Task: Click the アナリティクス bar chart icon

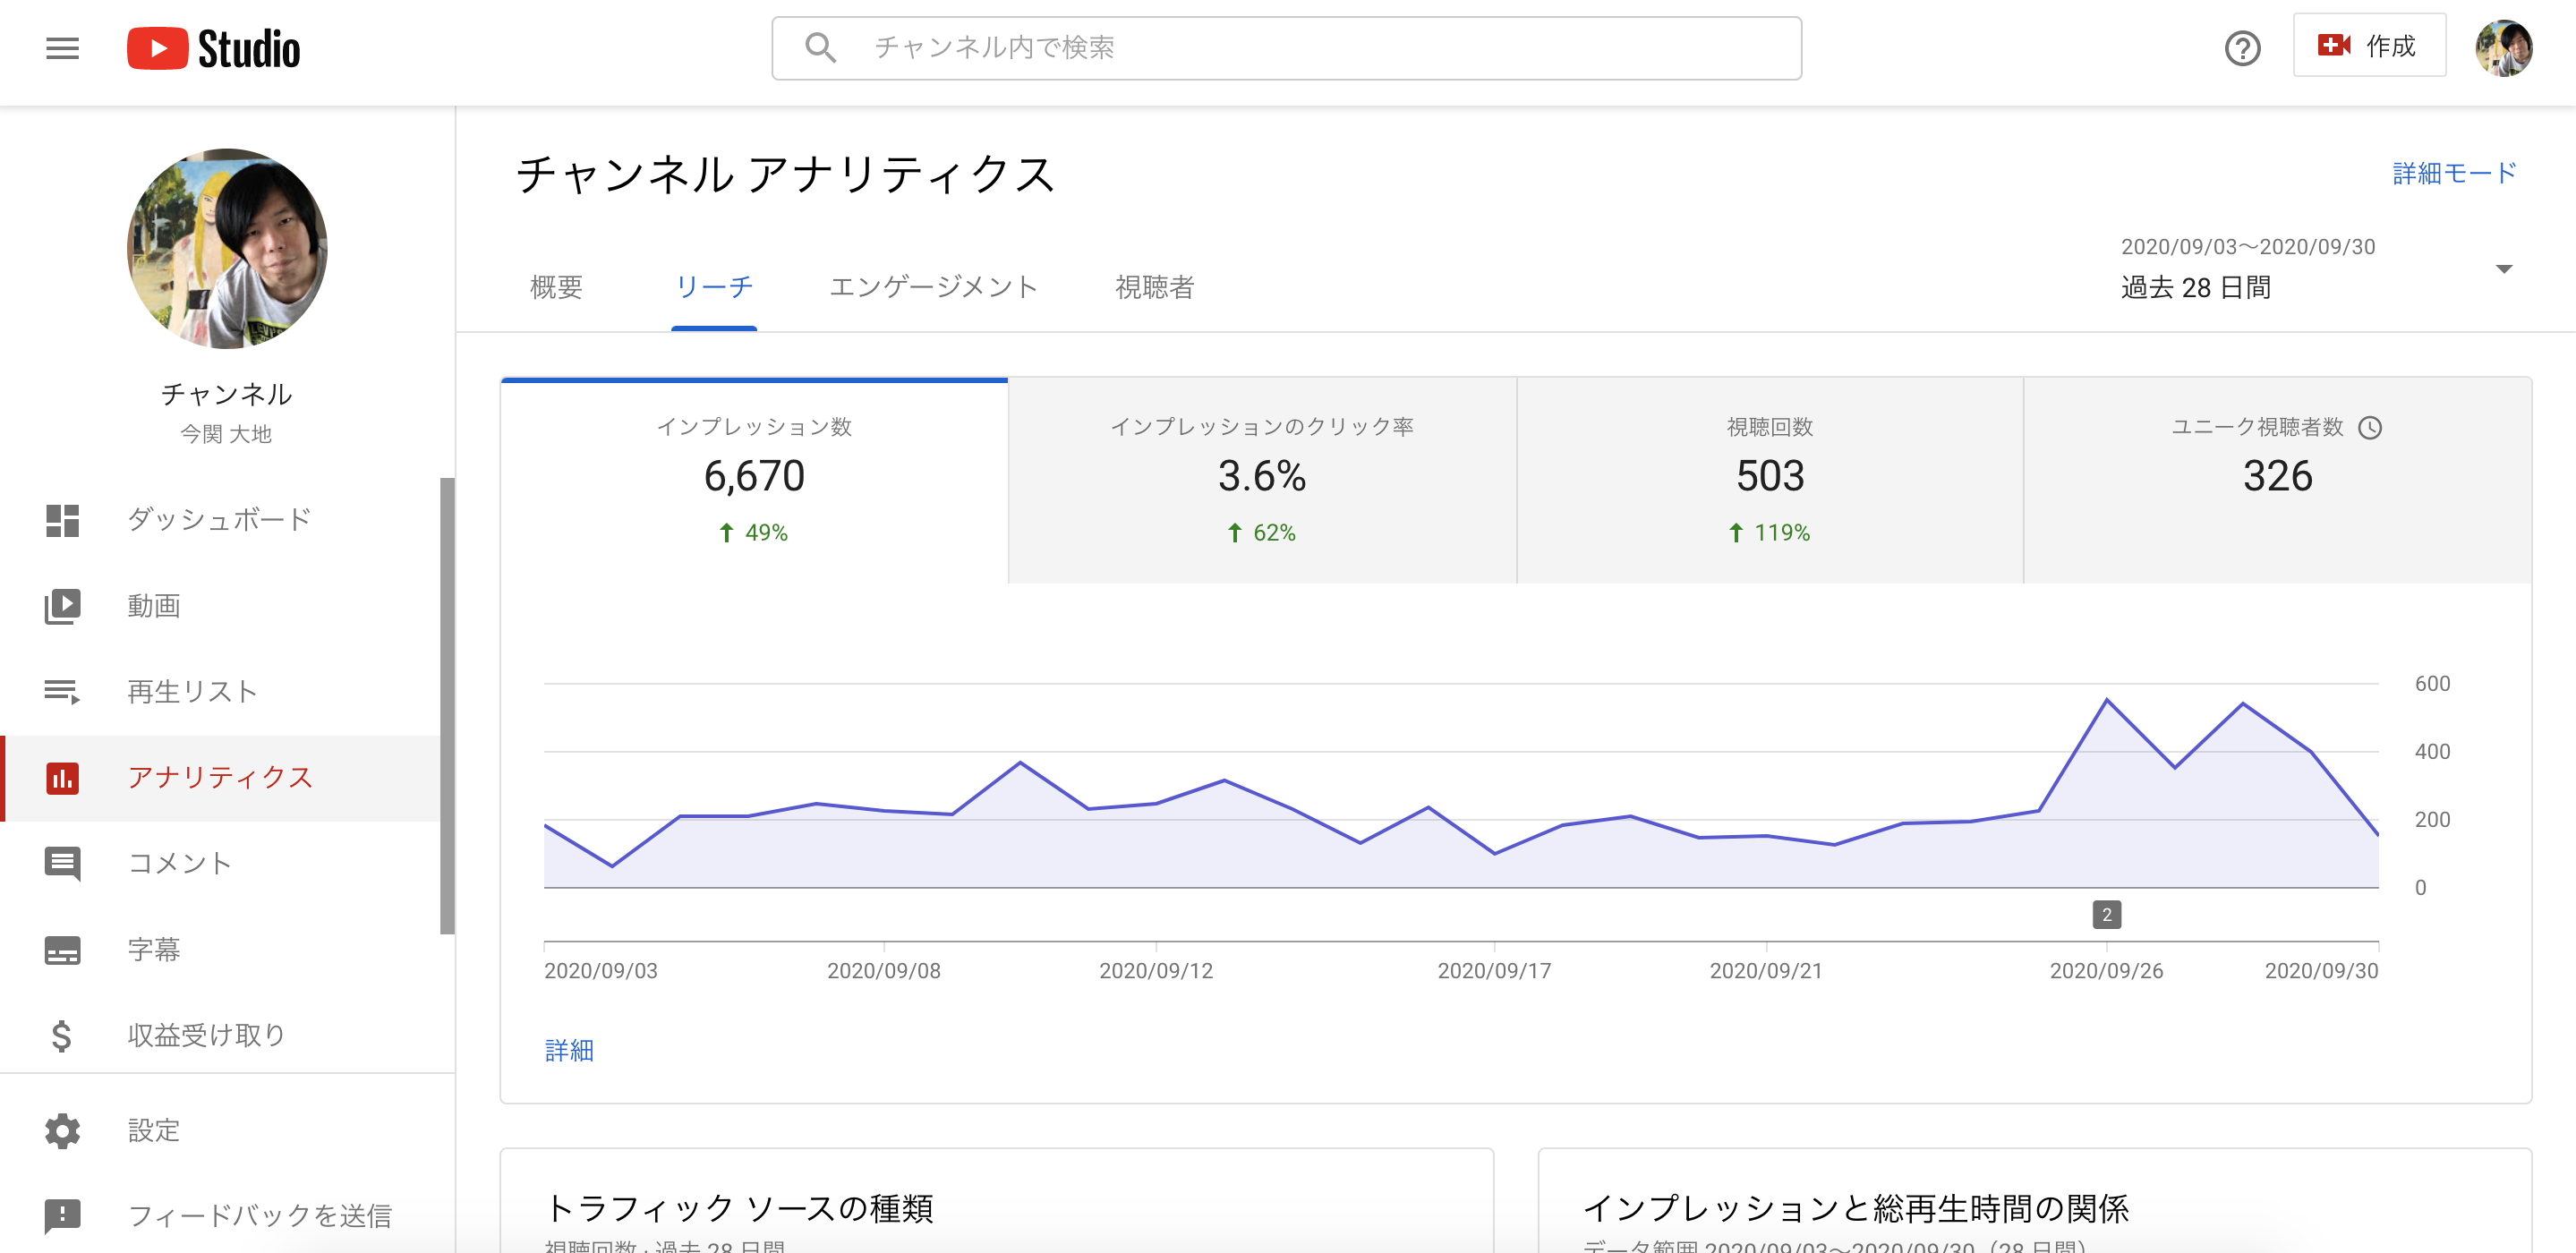Action: 62,778
